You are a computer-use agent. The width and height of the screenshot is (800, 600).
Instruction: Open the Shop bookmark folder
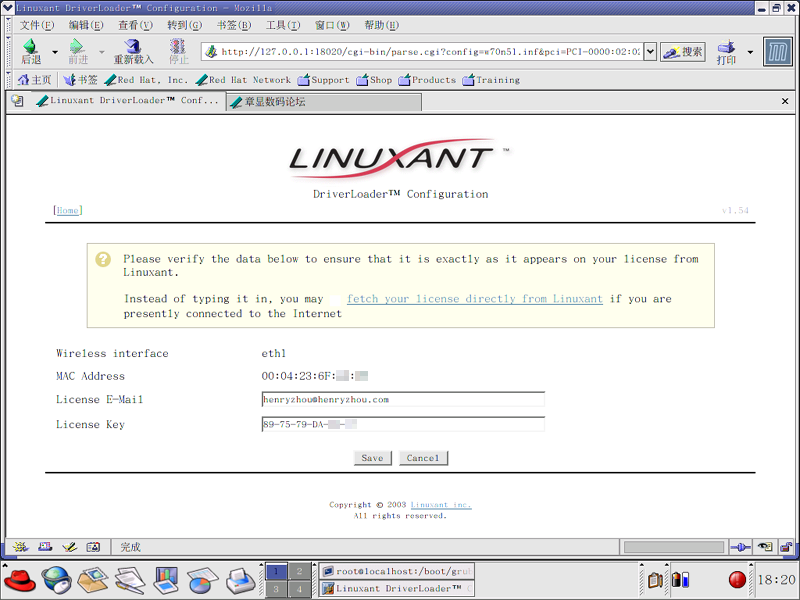click(374, 80)
